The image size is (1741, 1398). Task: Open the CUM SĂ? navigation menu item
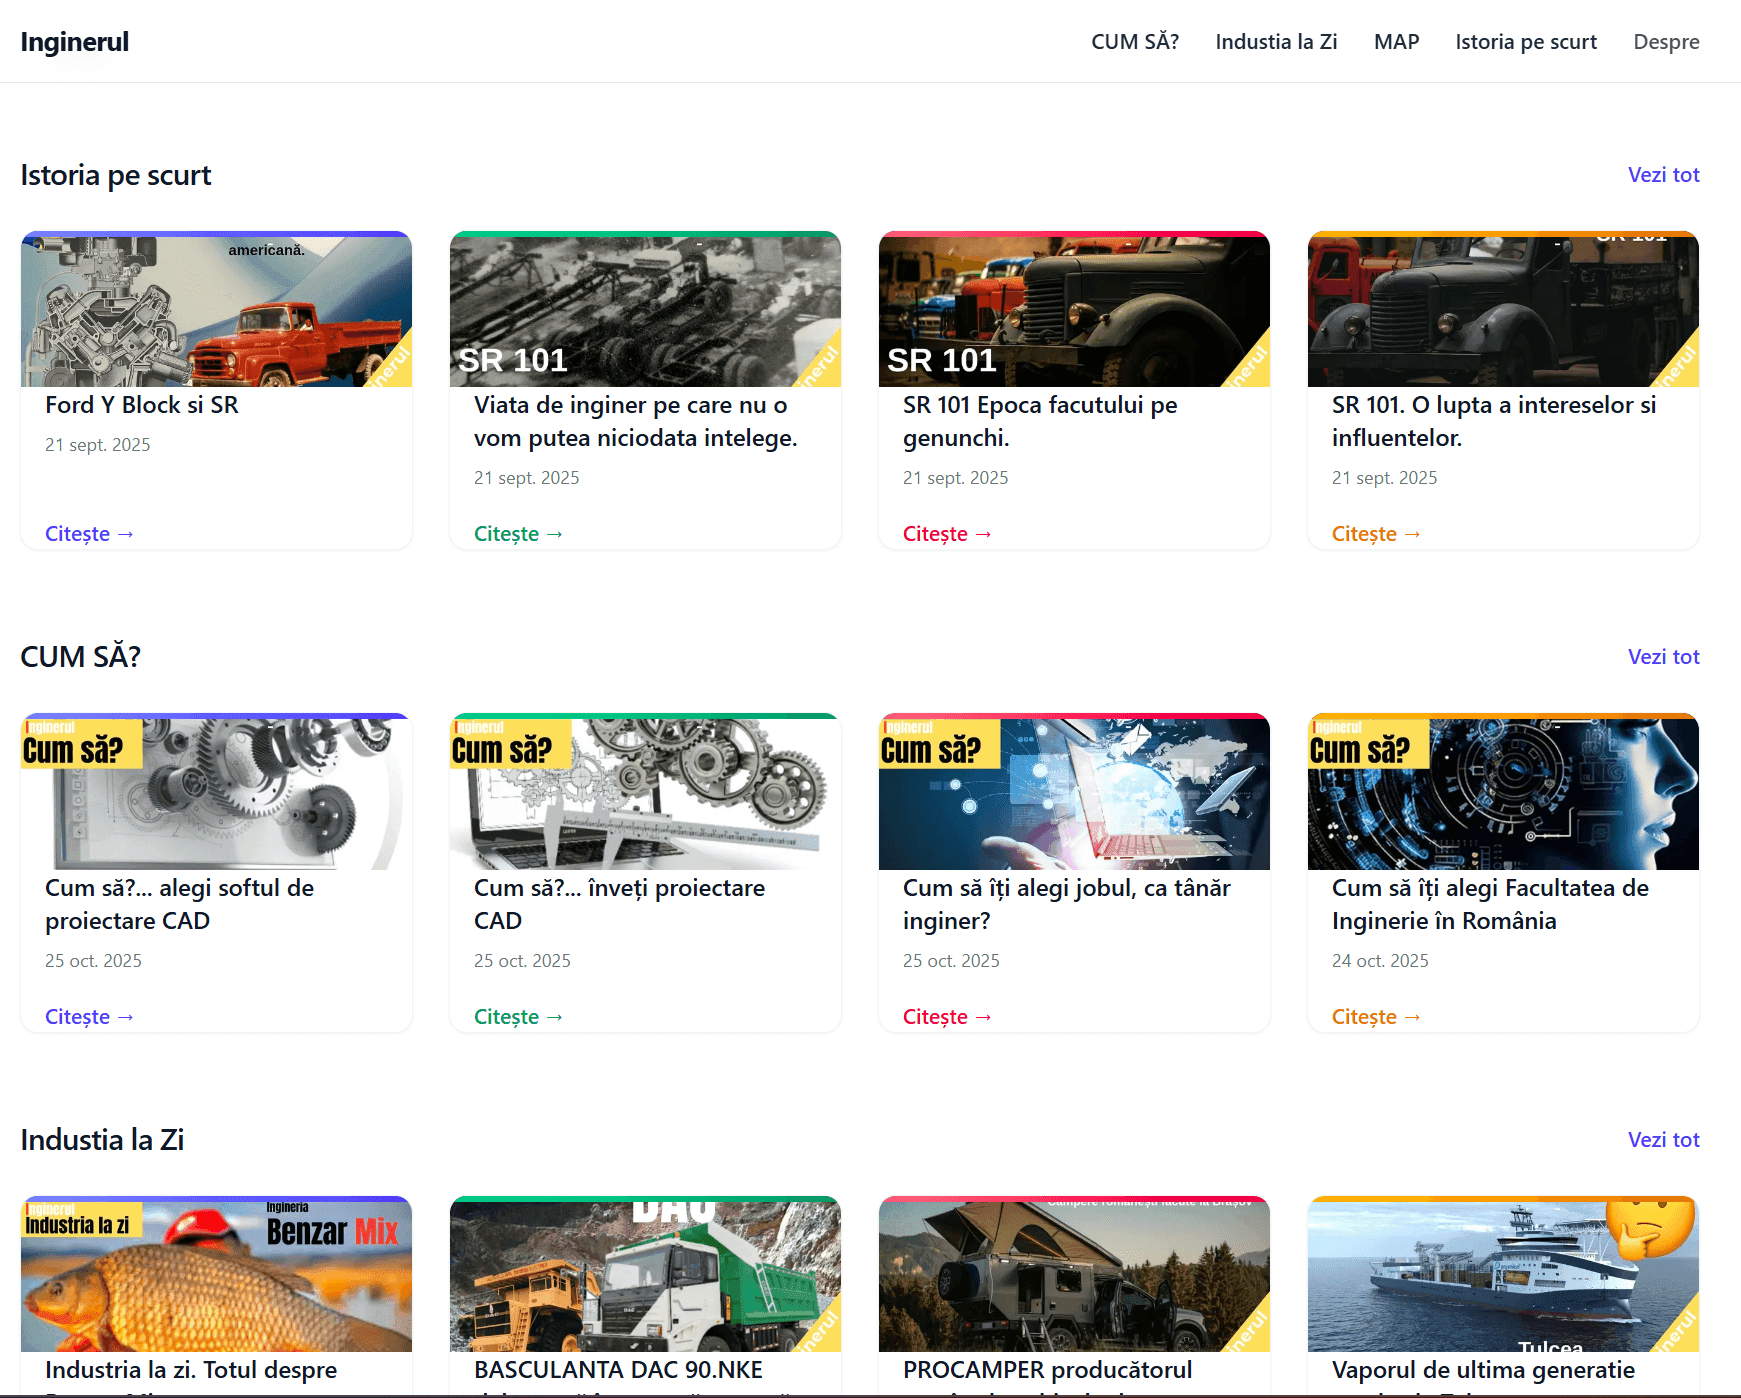[x=1135, y=42]
